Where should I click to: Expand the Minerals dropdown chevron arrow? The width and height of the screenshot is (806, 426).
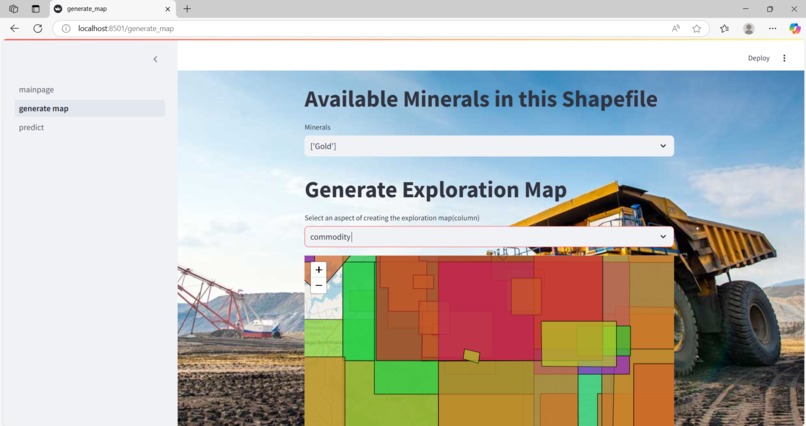pos(663,146)
